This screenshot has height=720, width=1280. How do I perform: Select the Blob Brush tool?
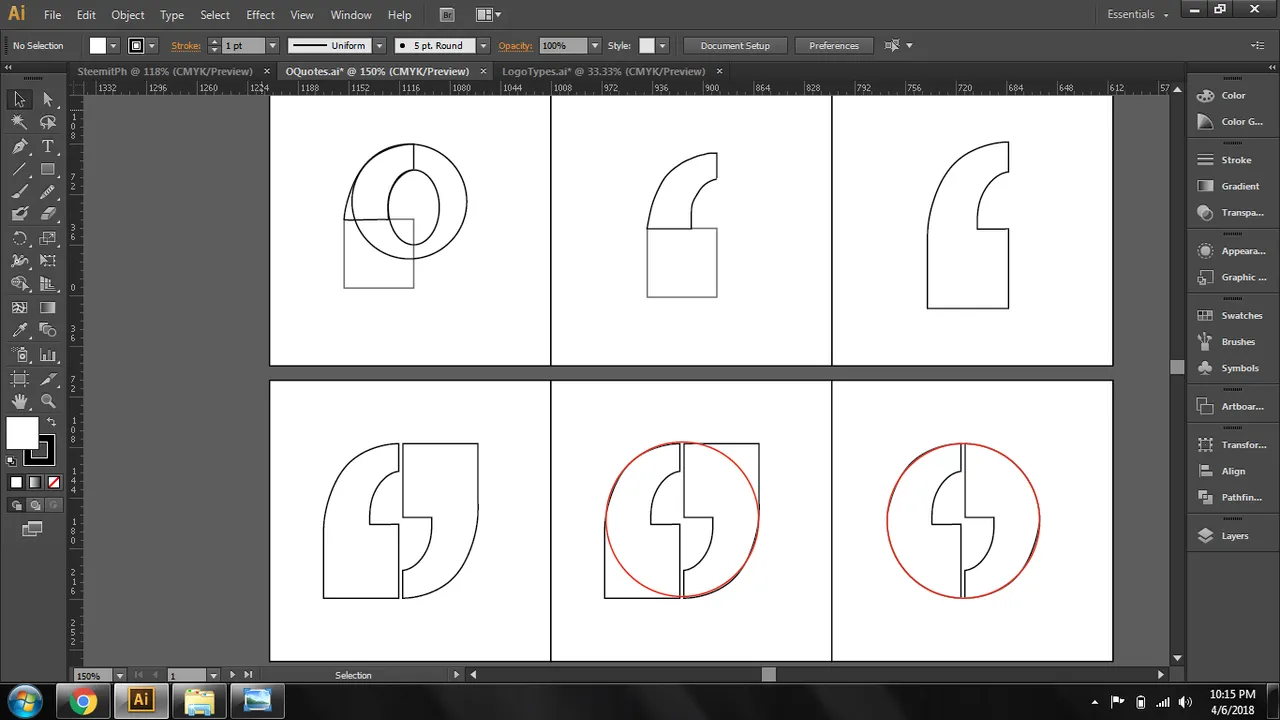pyautogui.click(x=19, y=214)
